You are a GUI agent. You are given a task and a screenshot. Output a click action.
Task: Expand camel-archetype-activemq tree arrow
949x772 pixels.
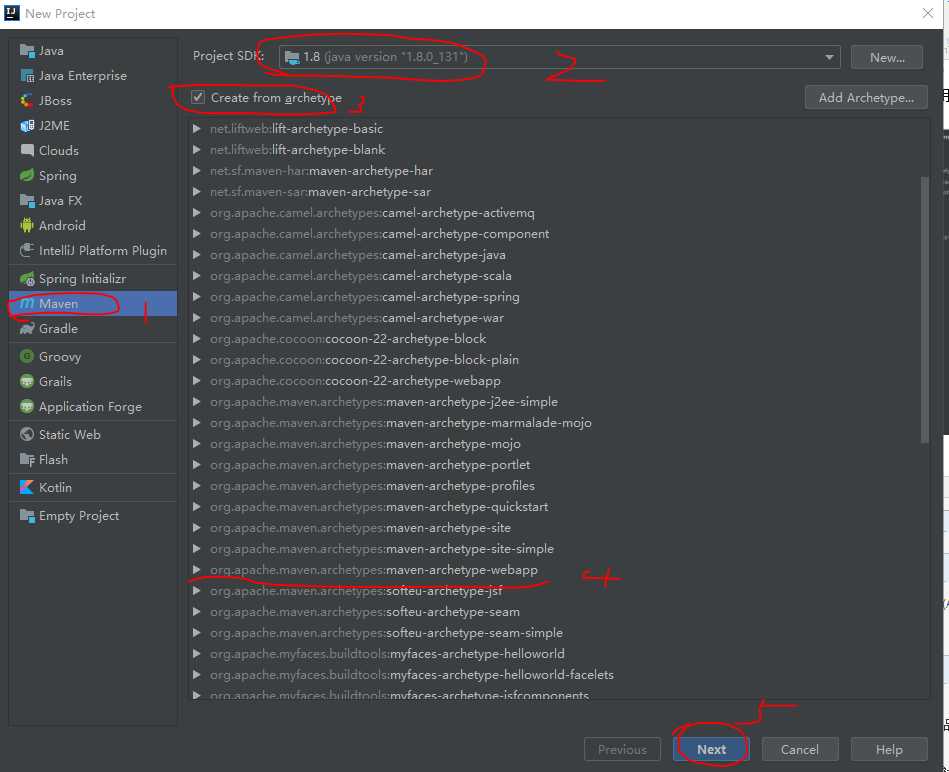point(197,213)
